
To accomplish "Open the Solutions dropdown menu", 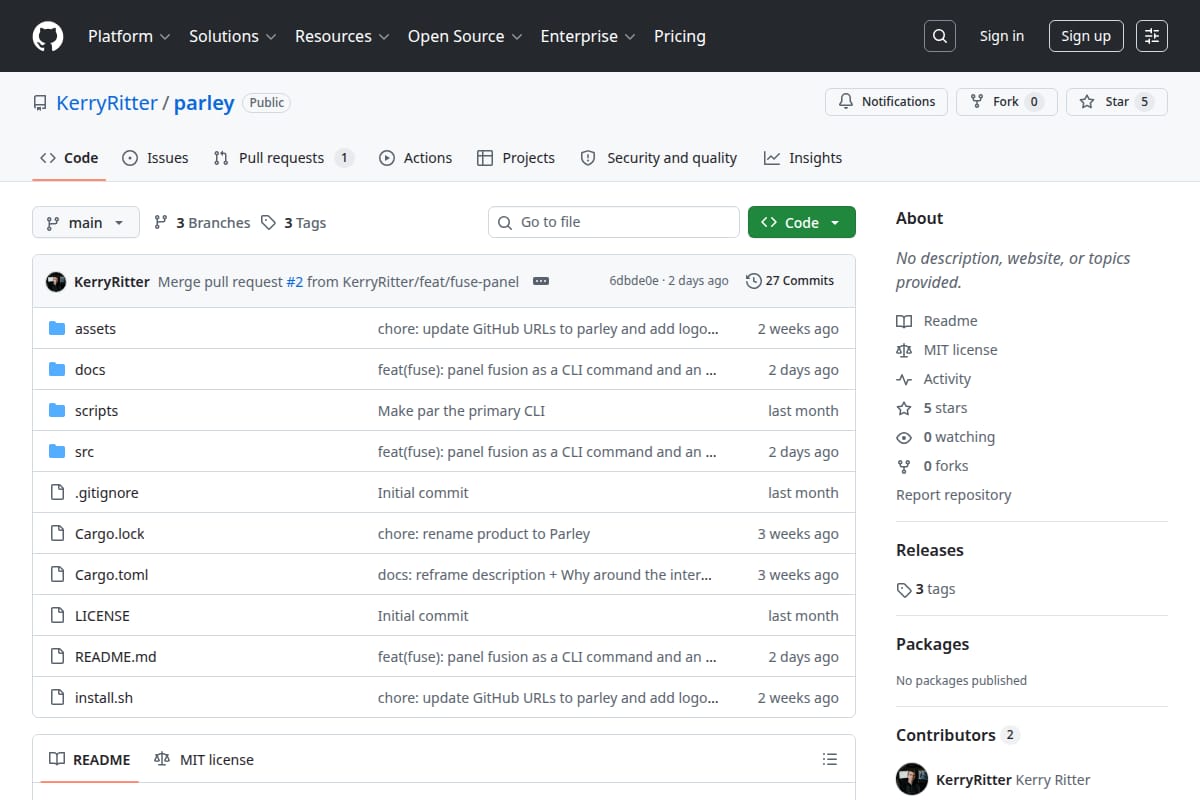I will pos(232,36).
